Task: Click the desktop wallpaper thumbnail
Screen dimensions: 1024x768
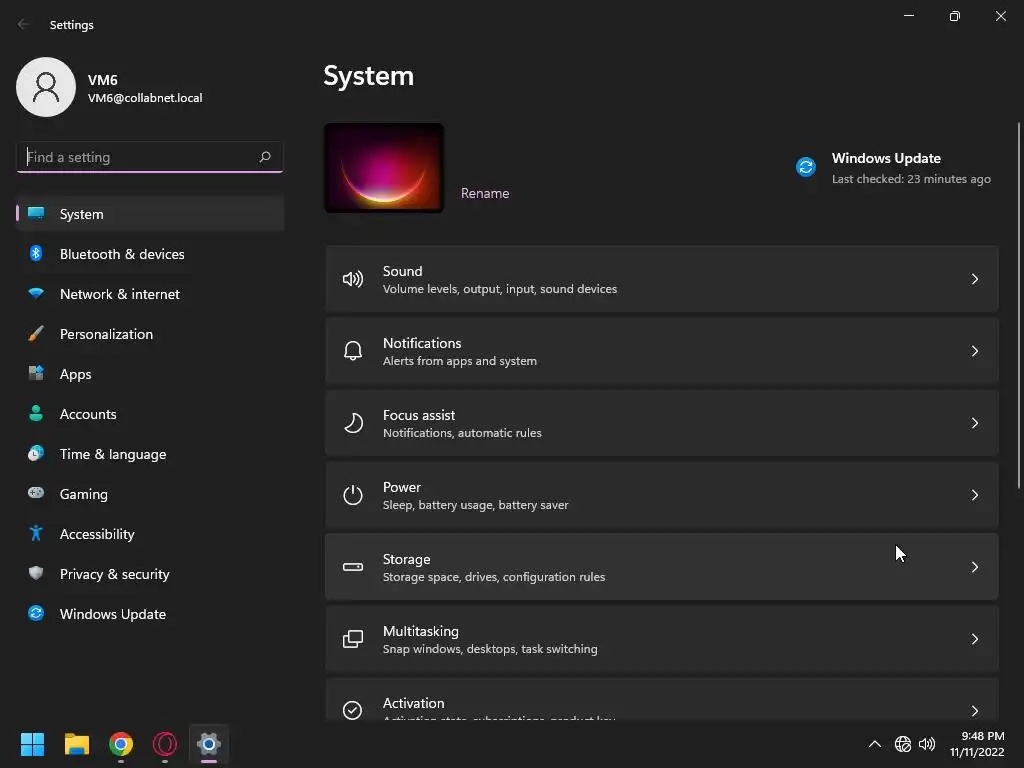Action: tap(384, 168)
